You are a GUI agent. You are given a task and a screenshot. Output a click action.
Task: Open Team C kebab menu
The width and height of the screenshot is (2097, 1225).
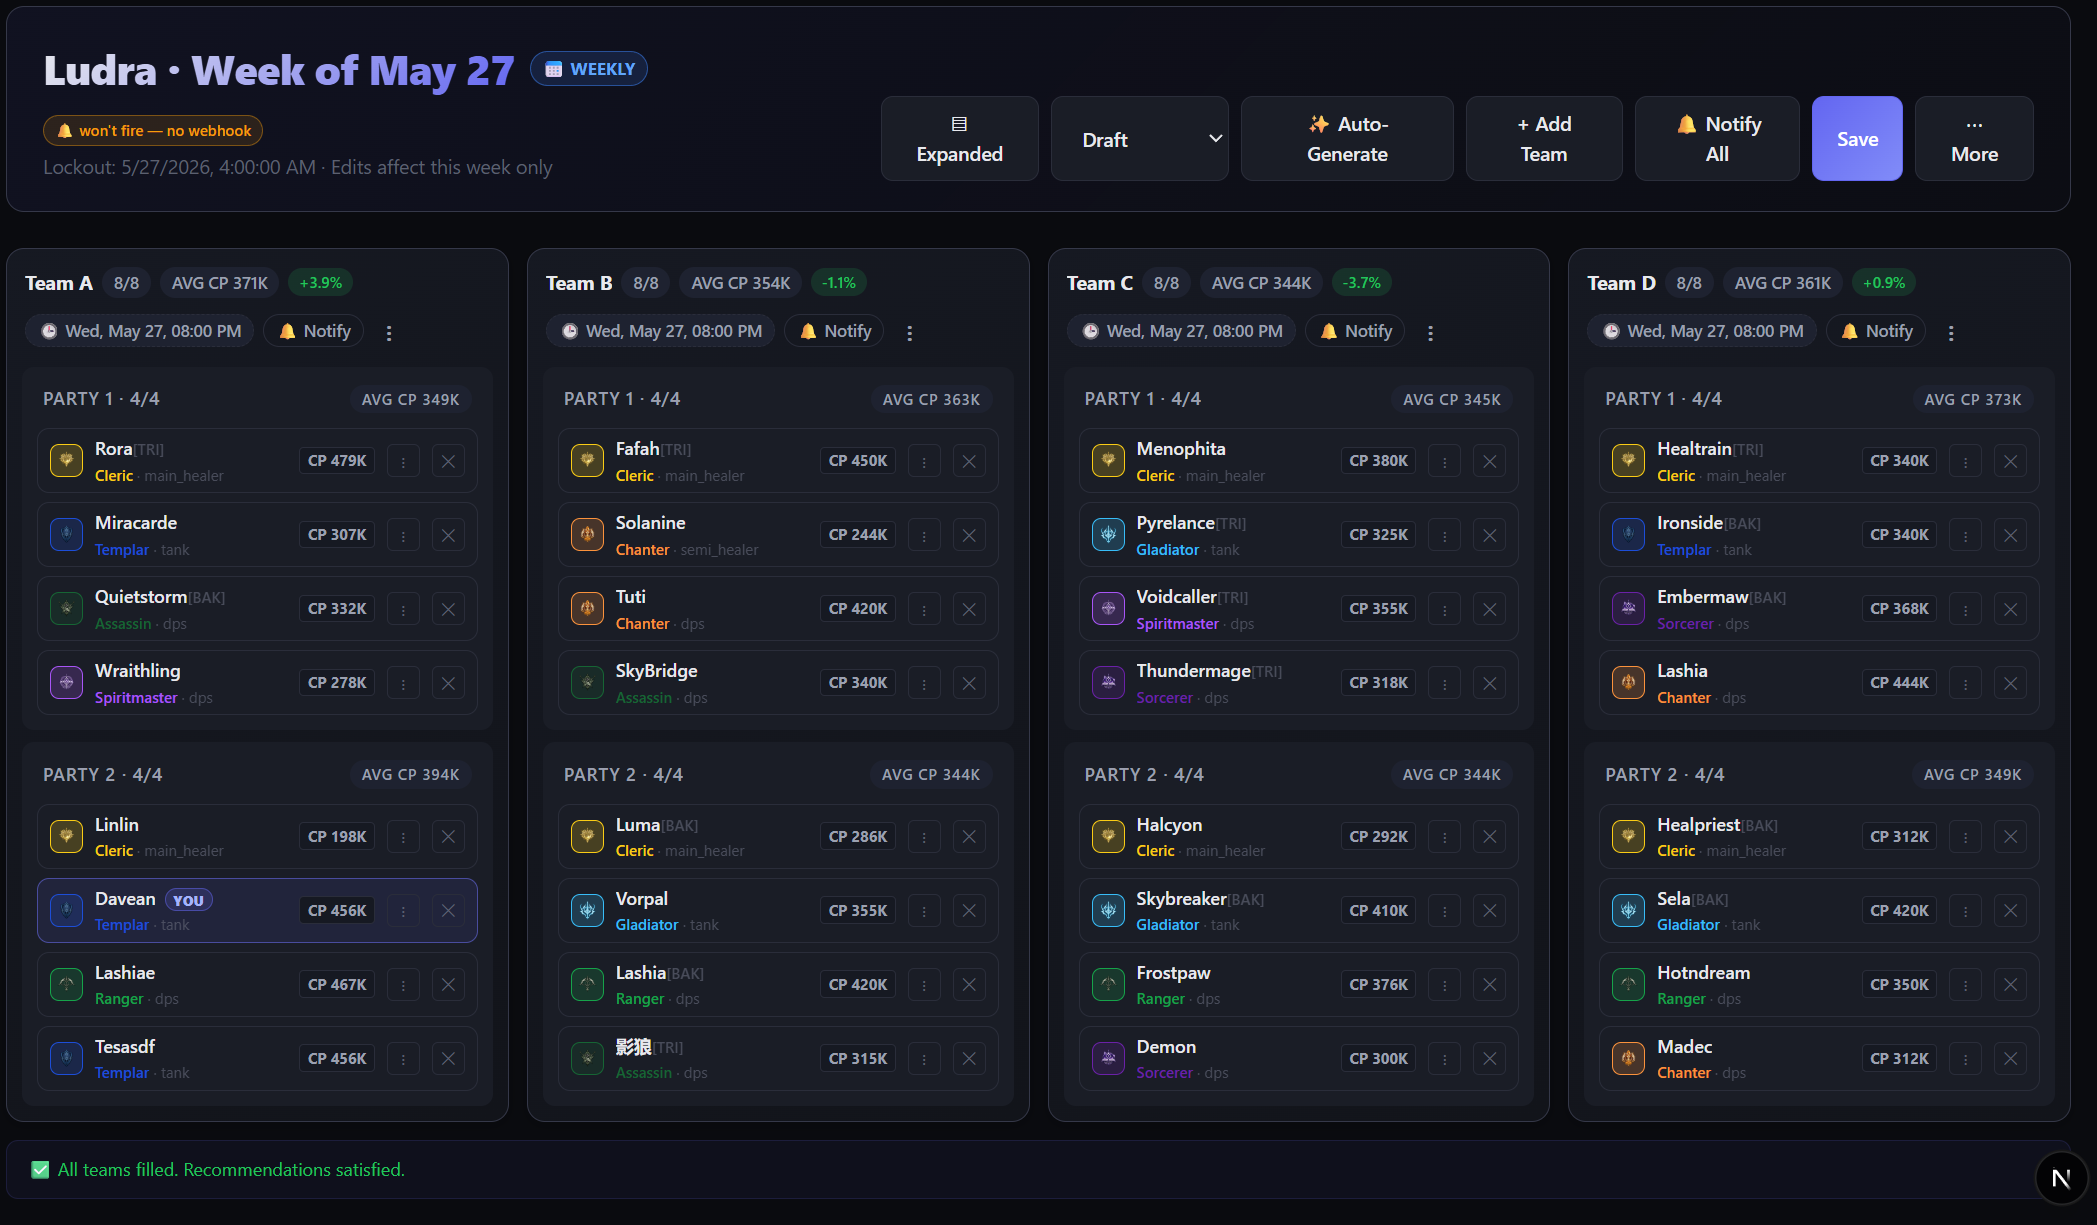pyautogui.click(x=1431, y=333)
